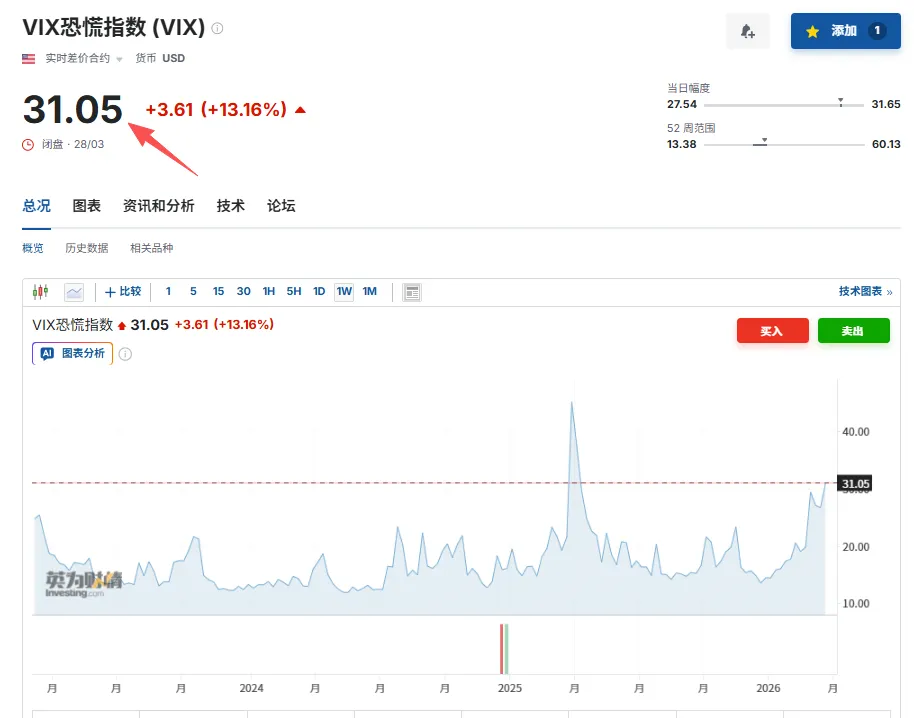Image resolution: width=914 pixels, height=718 pixels.
Task: Open the 资讯和分析 tab
Action: pyautogui.click(x=159, y=206)
